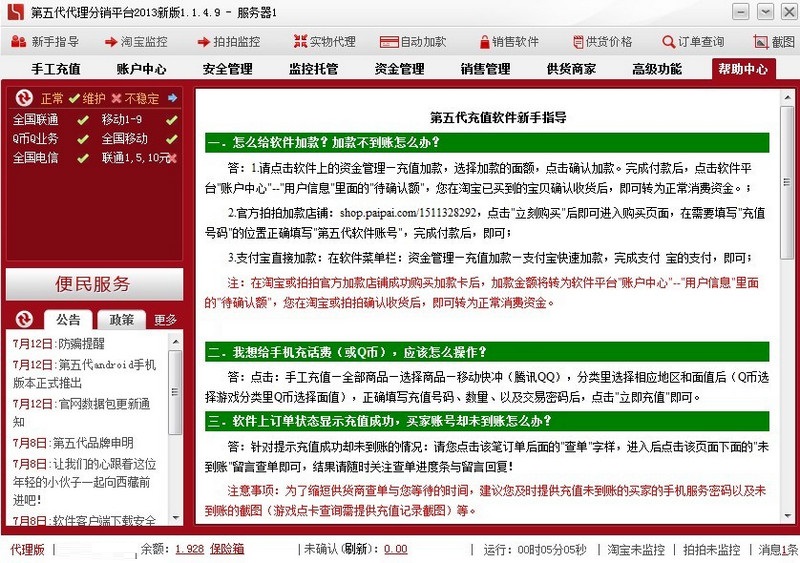Image resolution: width=800 pixels, height=563 pixels.
Task: Switch to the 政策 tab
Action: [121, 320]
